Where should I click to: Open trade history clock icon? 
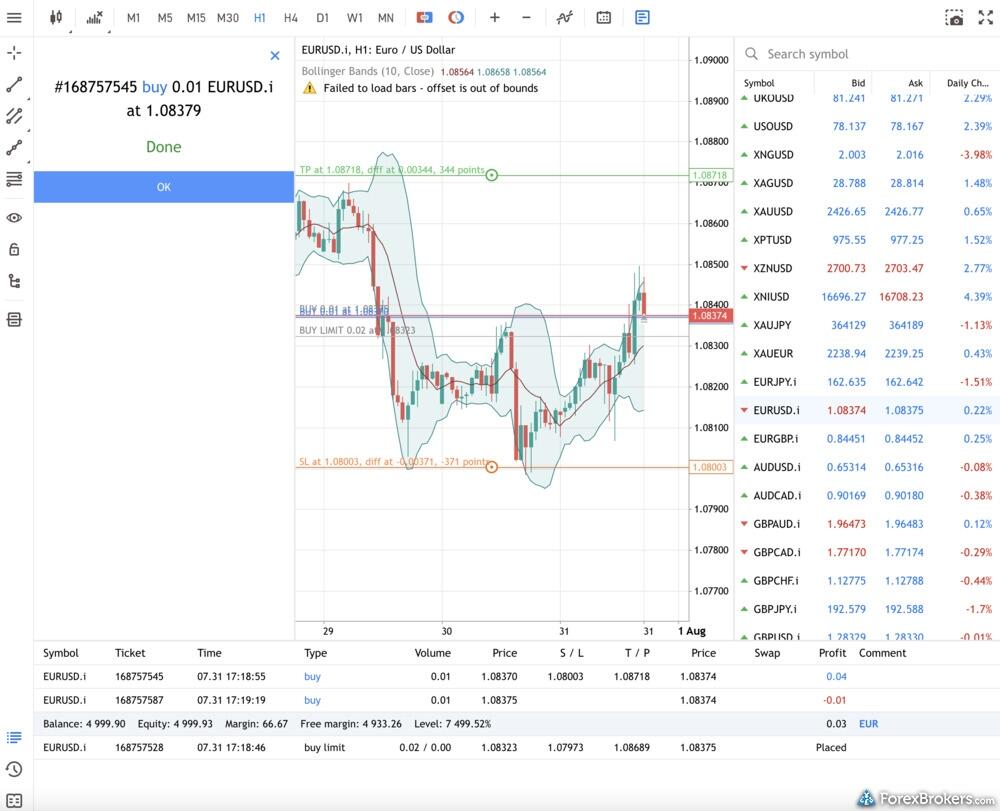tap(14, 769)
